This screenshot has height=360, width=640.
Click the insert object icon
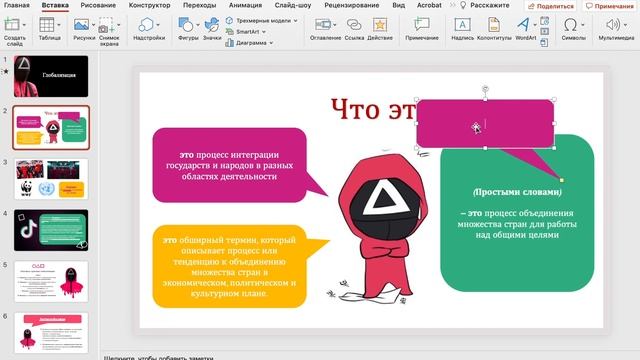click(x=544, y=42)
